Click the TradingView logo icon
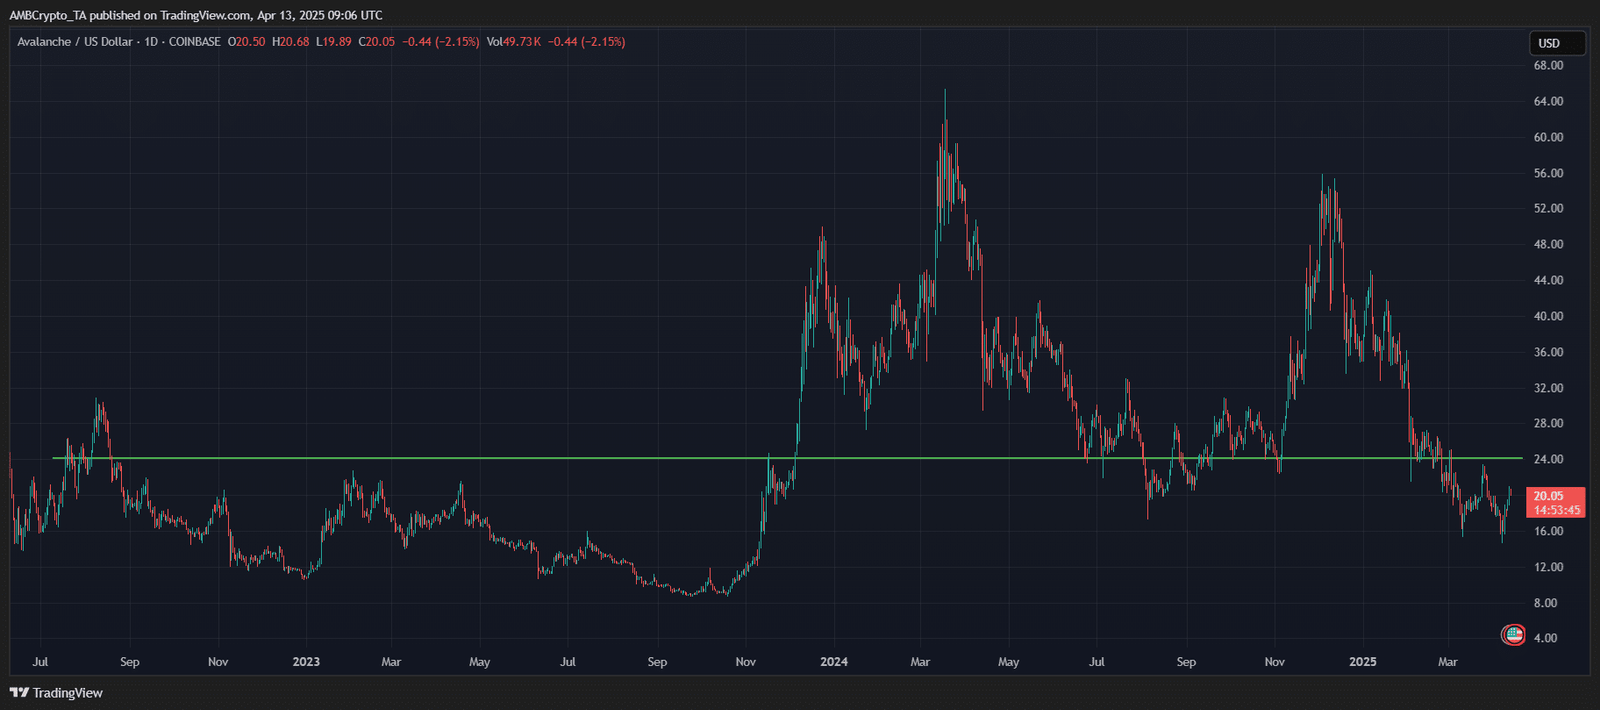The image size is (1600, 710). click(18, 692)
